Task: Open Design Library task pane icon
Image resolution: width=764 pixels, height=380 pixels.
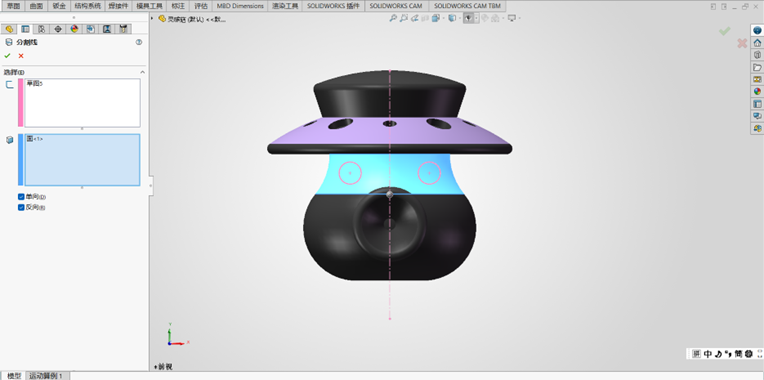Action: pyautogui.click(x=757, y=55)
